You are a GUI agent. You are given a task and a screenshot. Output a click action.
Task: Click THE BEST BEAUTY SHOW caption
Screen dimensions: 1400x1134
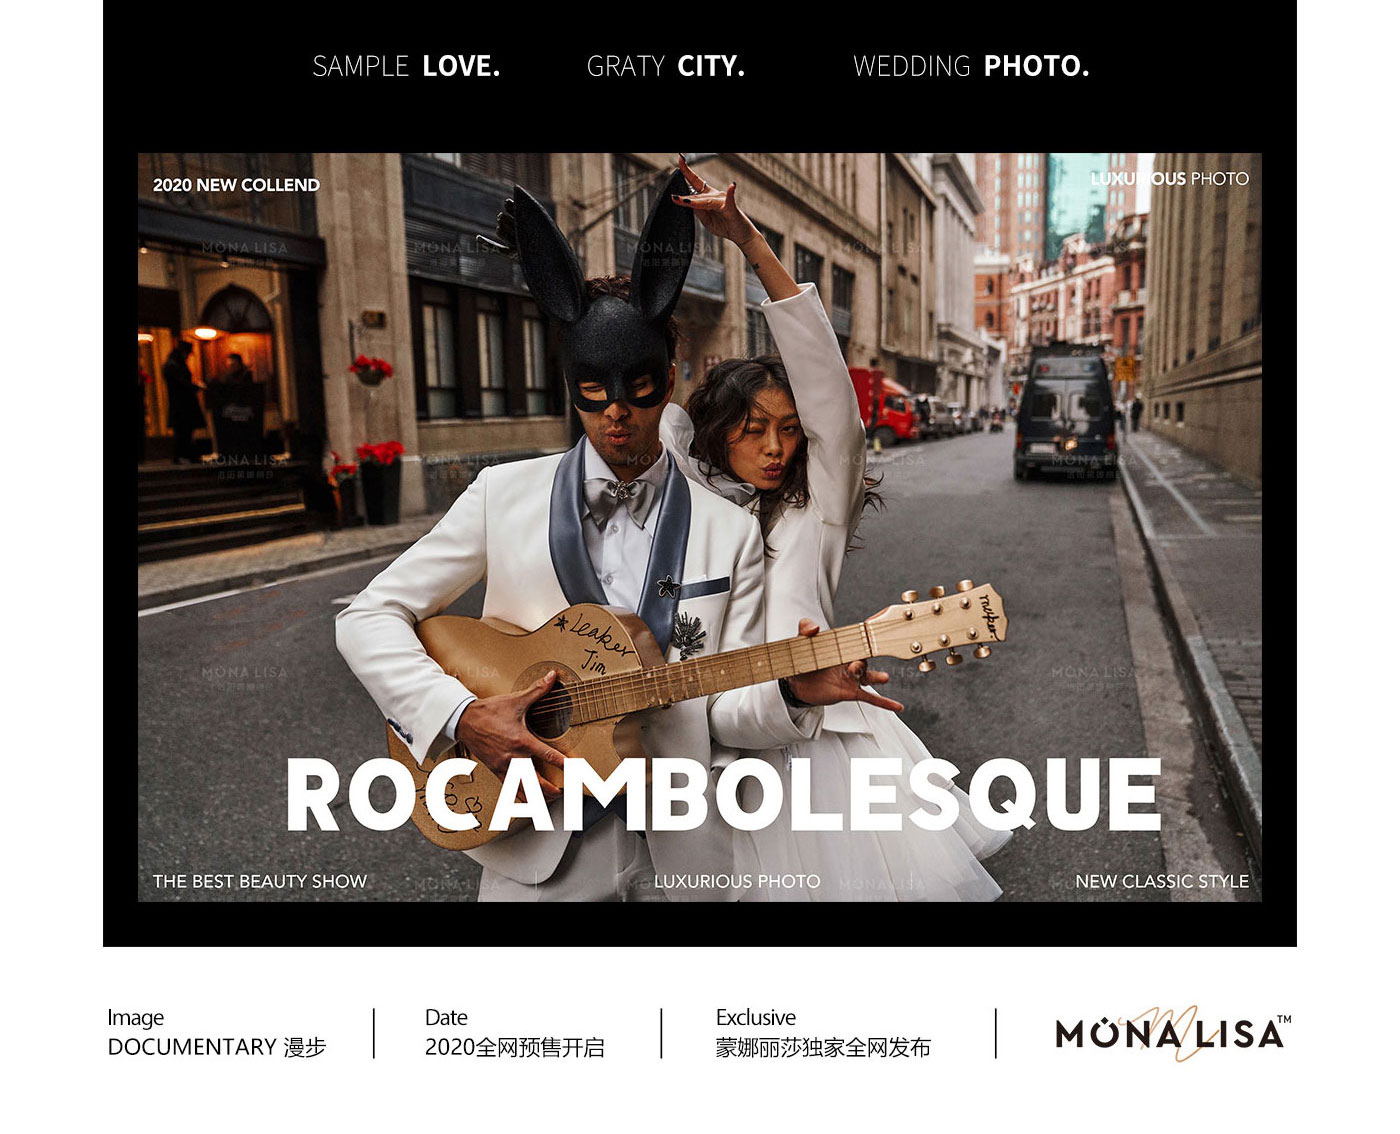coord(260,881)
